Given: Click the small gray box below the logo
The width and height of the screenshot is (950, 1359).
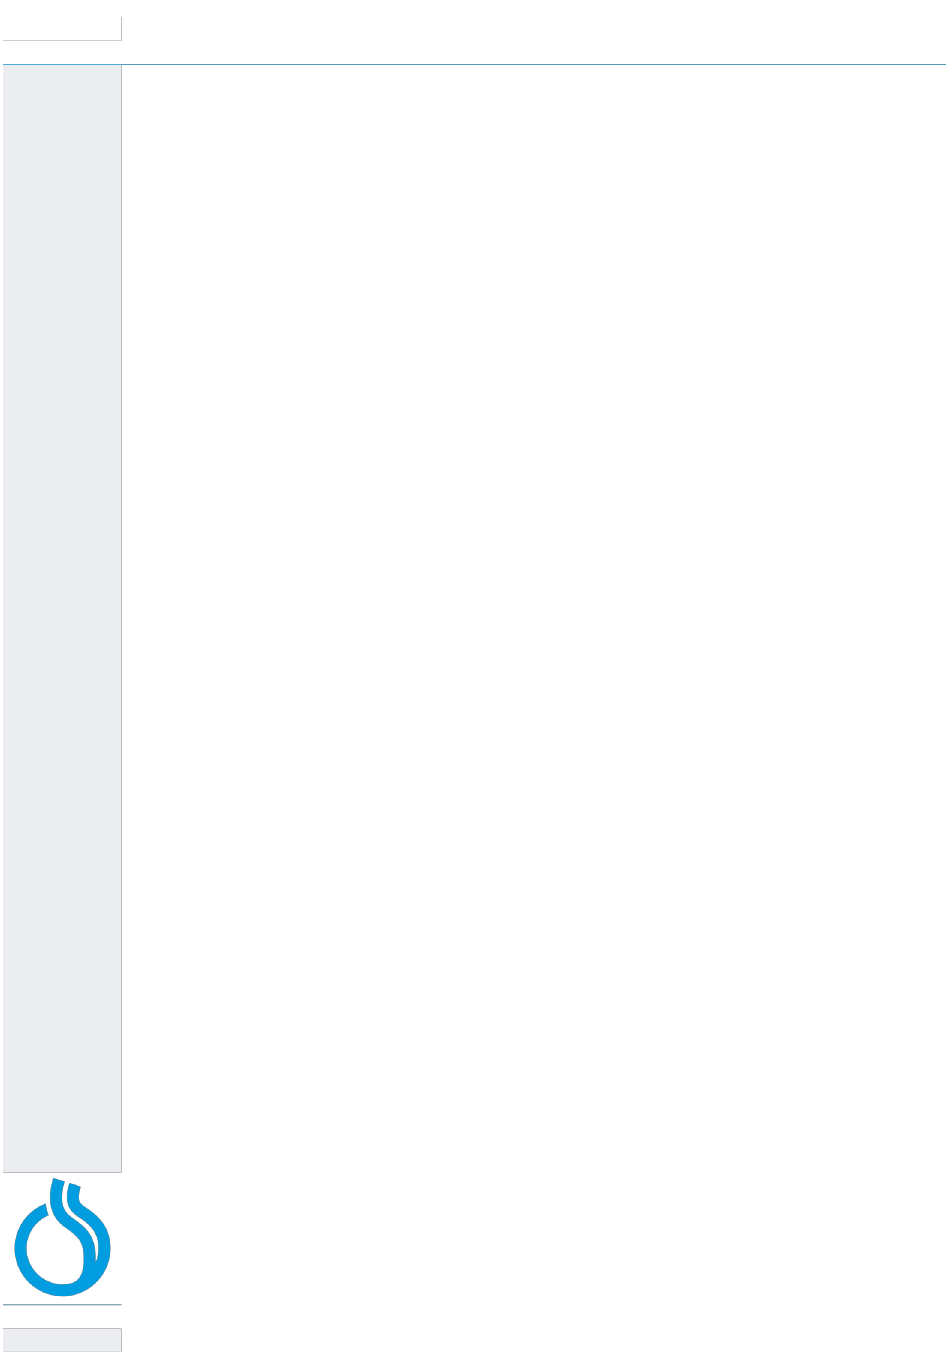Looking at the screenshot, I should pyautogui.click(x=62, y=1340).
